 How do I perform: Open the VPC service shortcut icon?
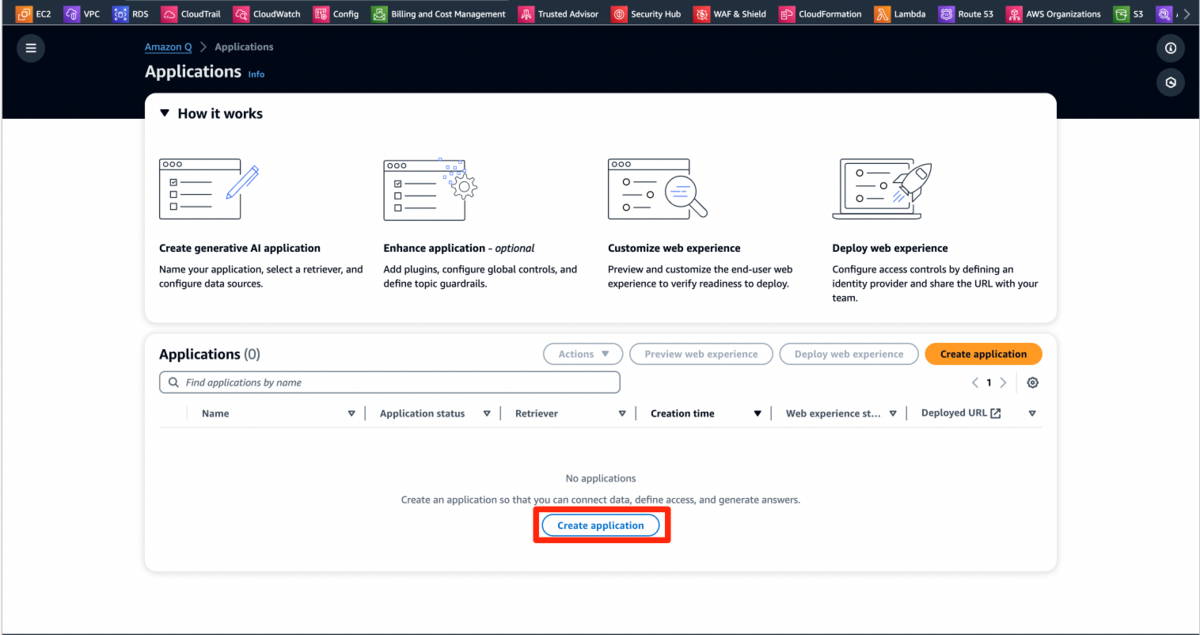pos(71,14)
